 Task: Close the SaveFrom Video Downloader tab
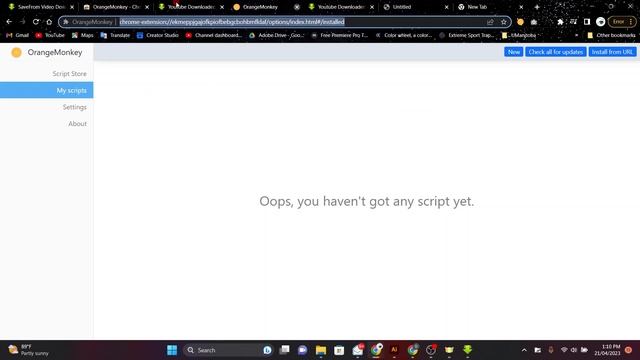(x=72, y=7)
